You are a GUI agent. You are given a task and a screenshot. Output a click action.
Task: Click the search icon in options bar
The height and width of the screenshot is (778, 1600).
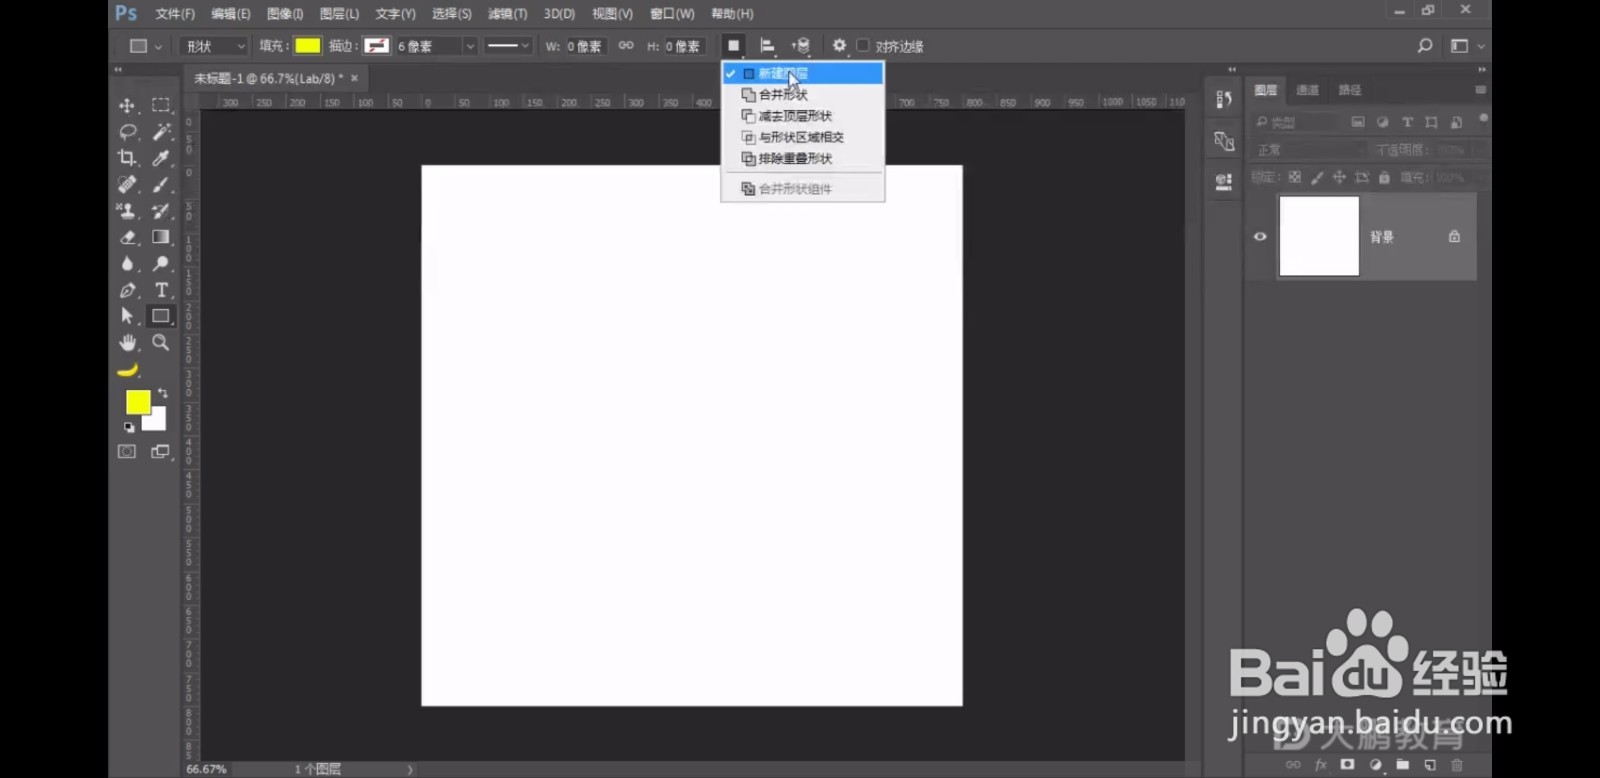(x=1425, y=46)
